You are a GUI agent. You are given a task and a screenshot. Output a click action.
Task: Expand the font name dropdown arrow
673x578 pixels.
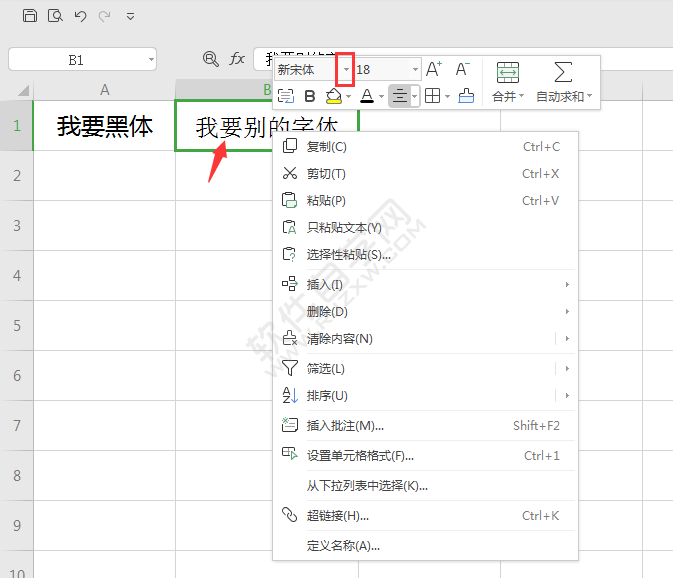(x=346, y=70)
